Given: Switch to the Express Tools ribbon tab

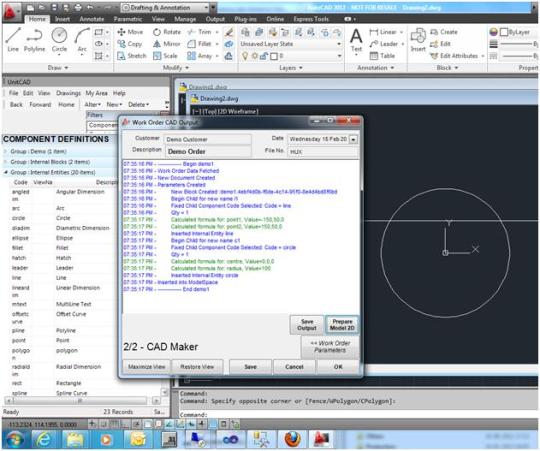Looking at the screenshot, I should coord(311,19).
